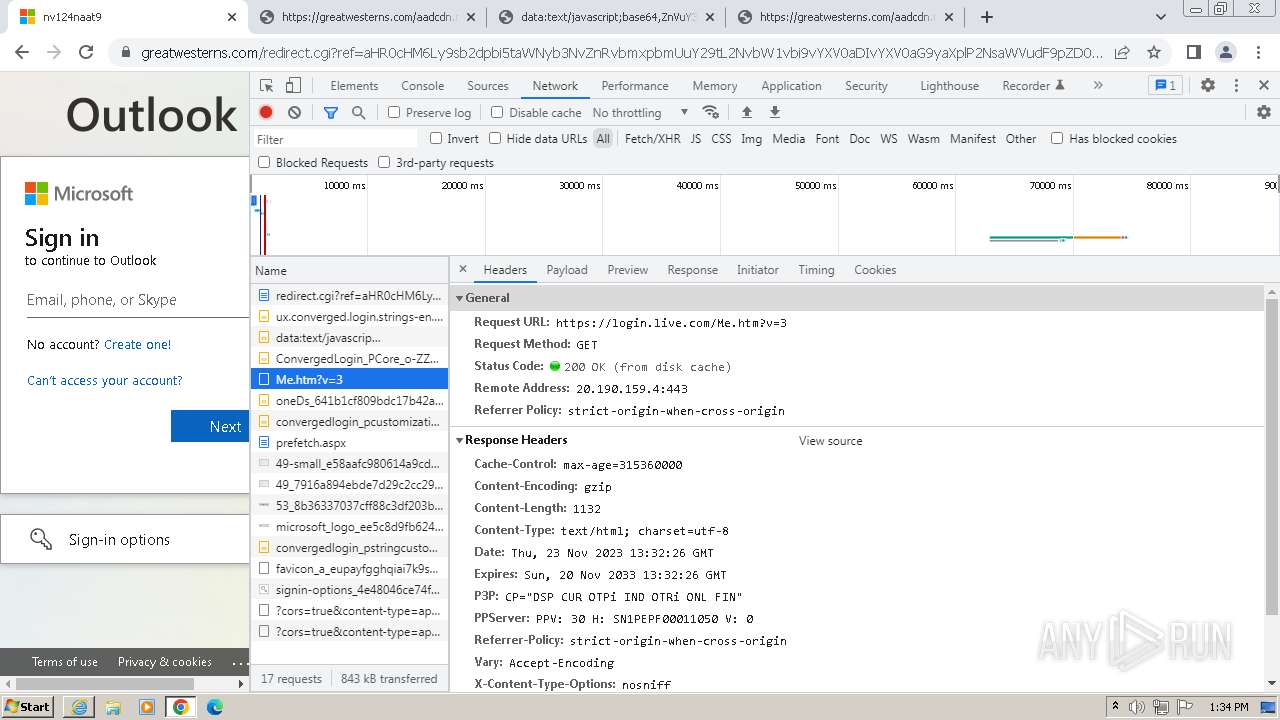This screenshot has height=720, width=1280.
Task: Open Edge browser from taskbar
Action: tap(215, 707)
